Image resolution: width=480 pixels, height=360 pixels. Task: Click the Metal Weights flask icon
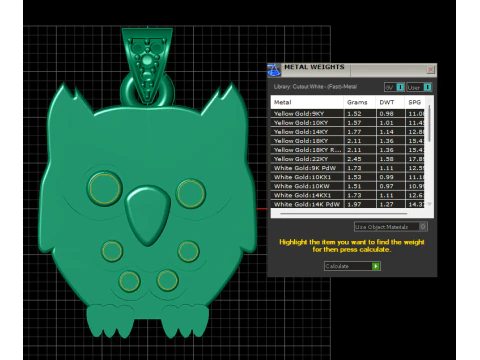(x=274, y=70)
